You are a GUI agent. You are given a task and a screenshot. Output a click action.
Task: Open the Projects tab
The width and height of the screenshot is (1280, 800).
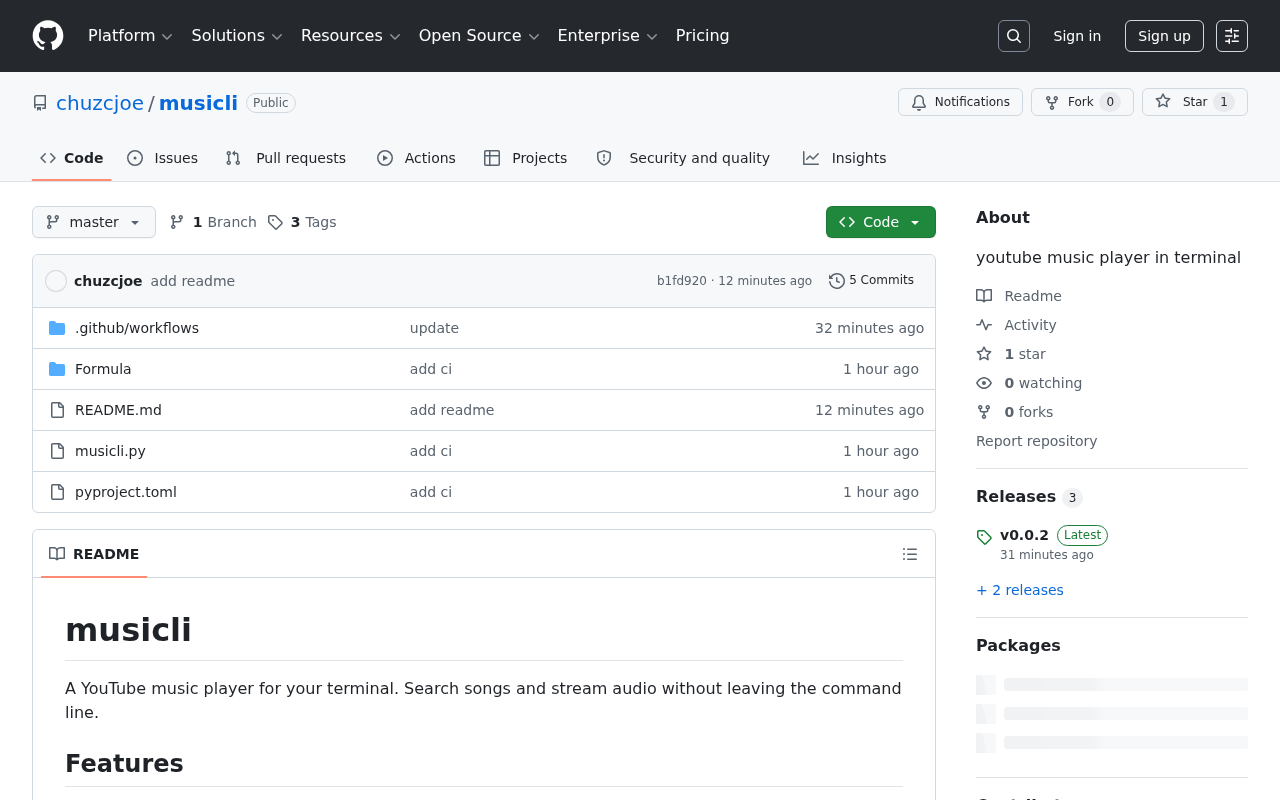pyautogui.click(x=525, y=158)
